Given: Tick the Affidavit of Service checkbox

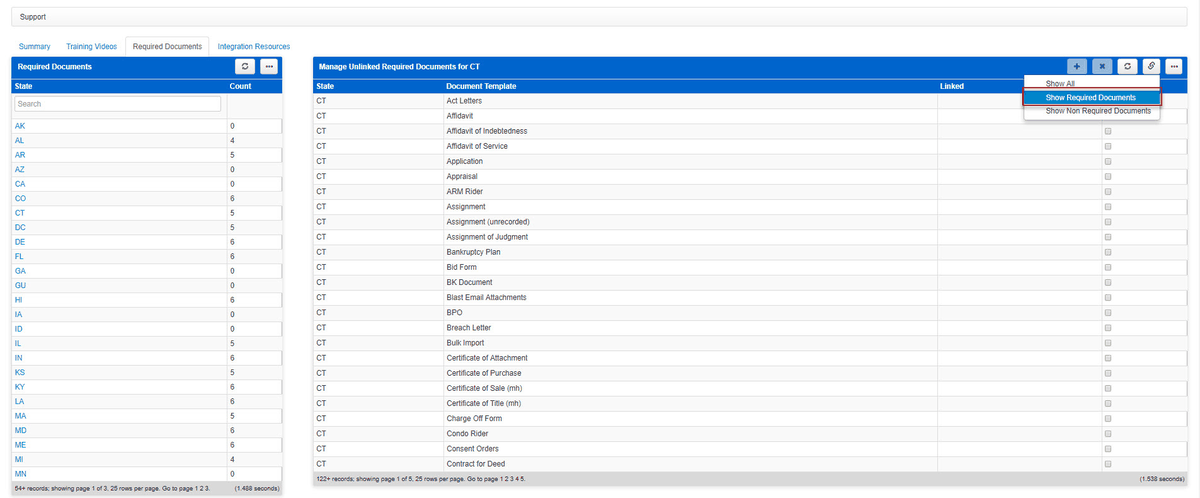Looking at the screenshot, I should tap(1107, 146).
